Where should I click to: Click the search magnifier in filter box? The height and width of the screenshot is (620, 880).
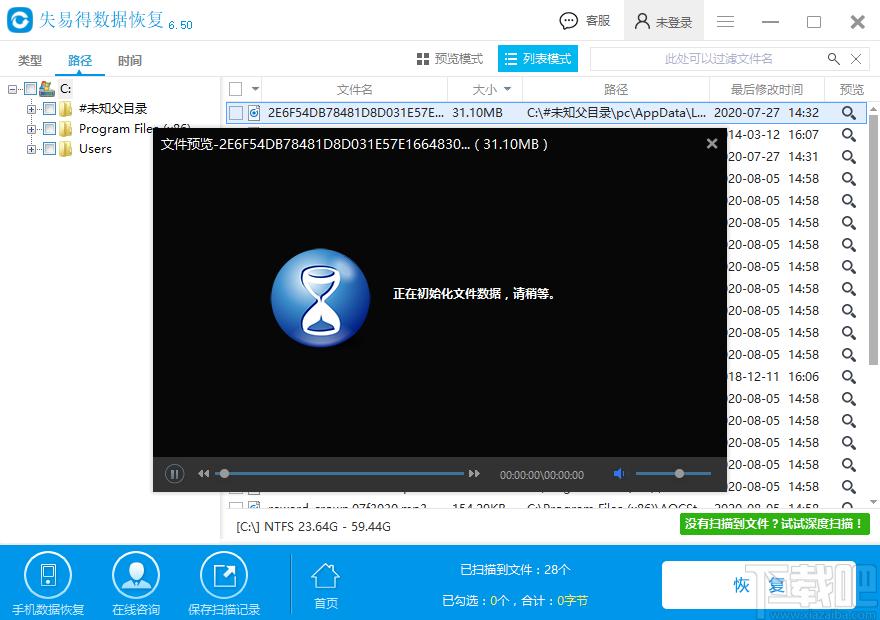pyautogui.click(x=833, y=59)
